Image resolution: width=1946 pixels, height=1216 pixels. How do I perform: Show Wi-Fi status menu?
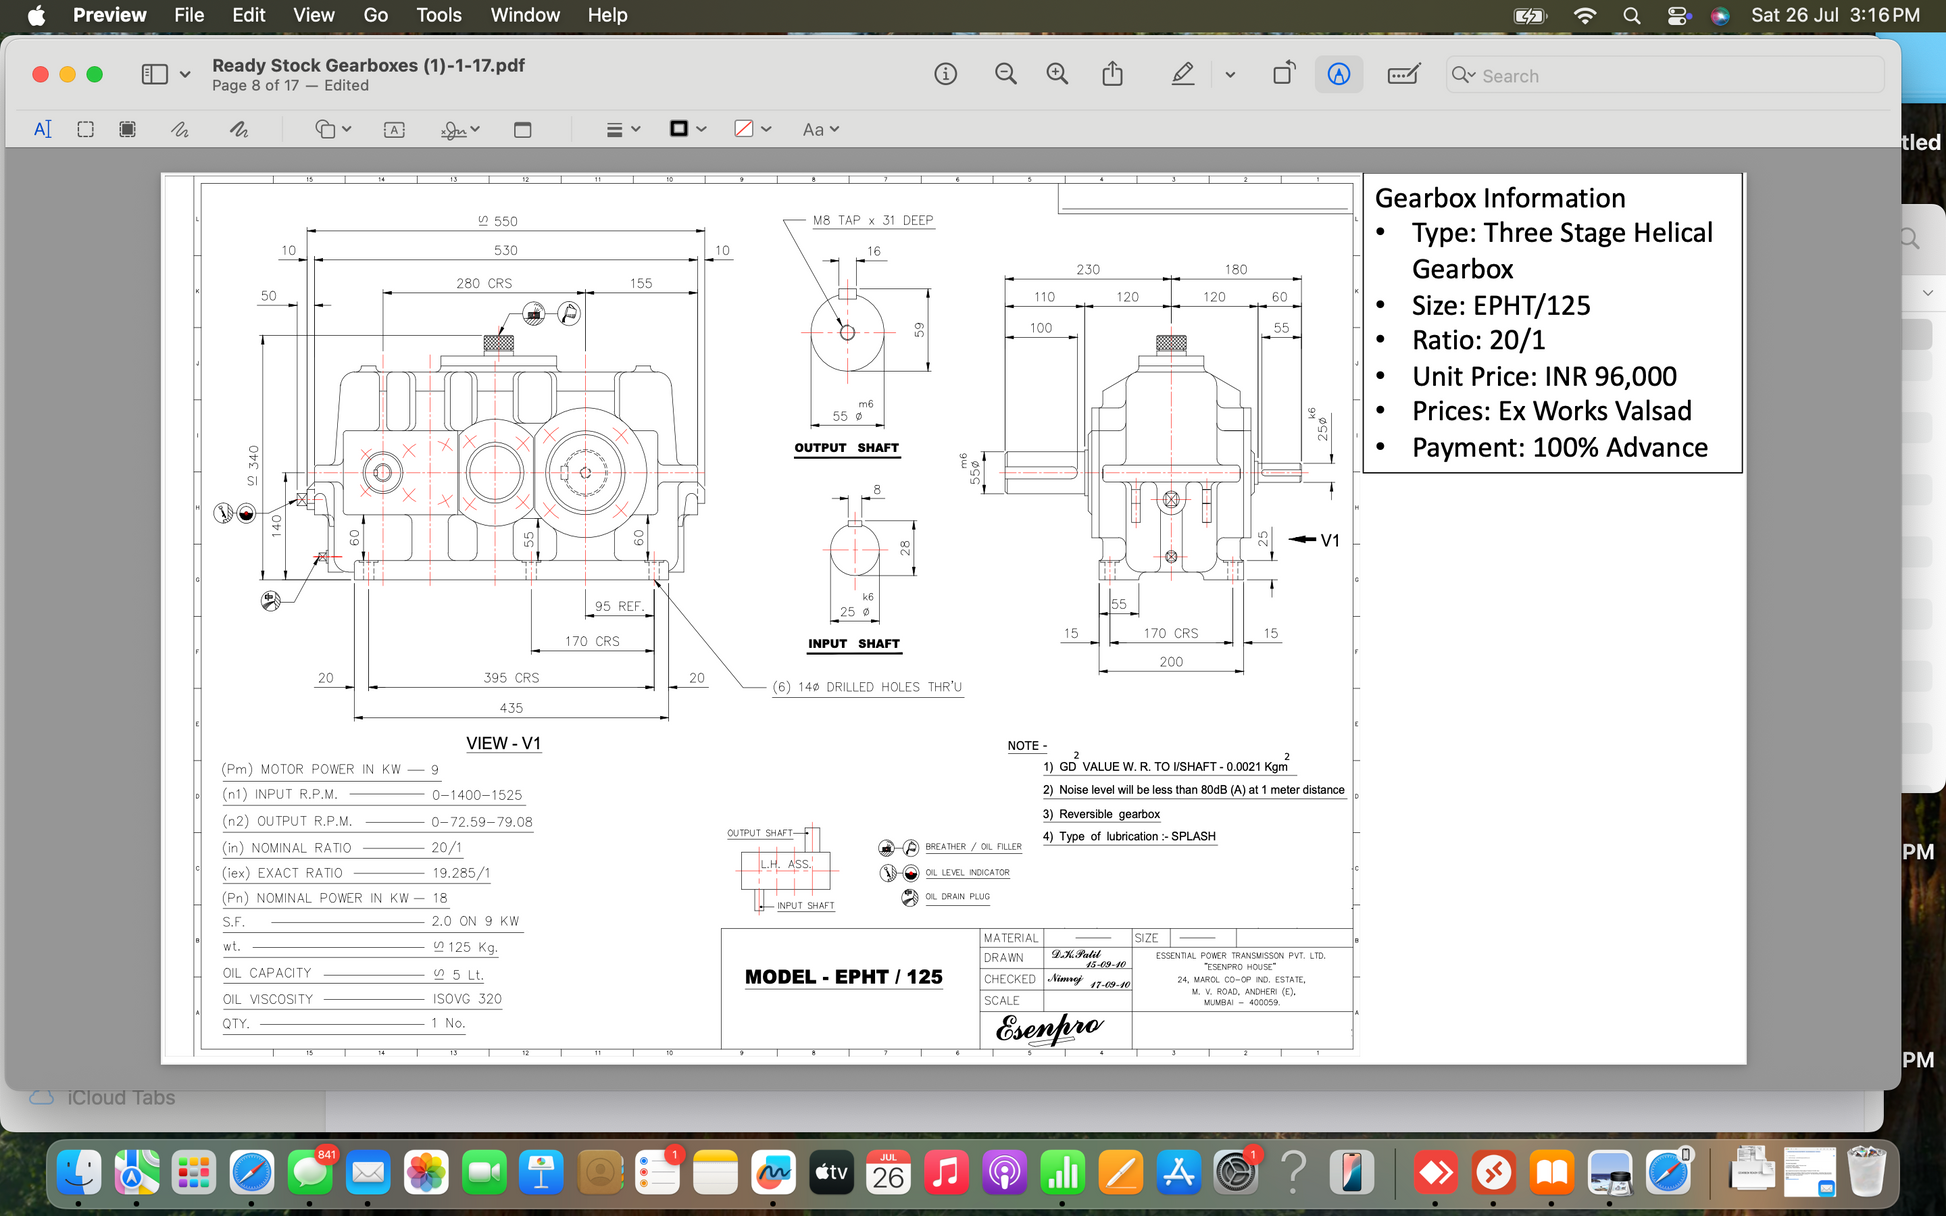[1584, 15]
